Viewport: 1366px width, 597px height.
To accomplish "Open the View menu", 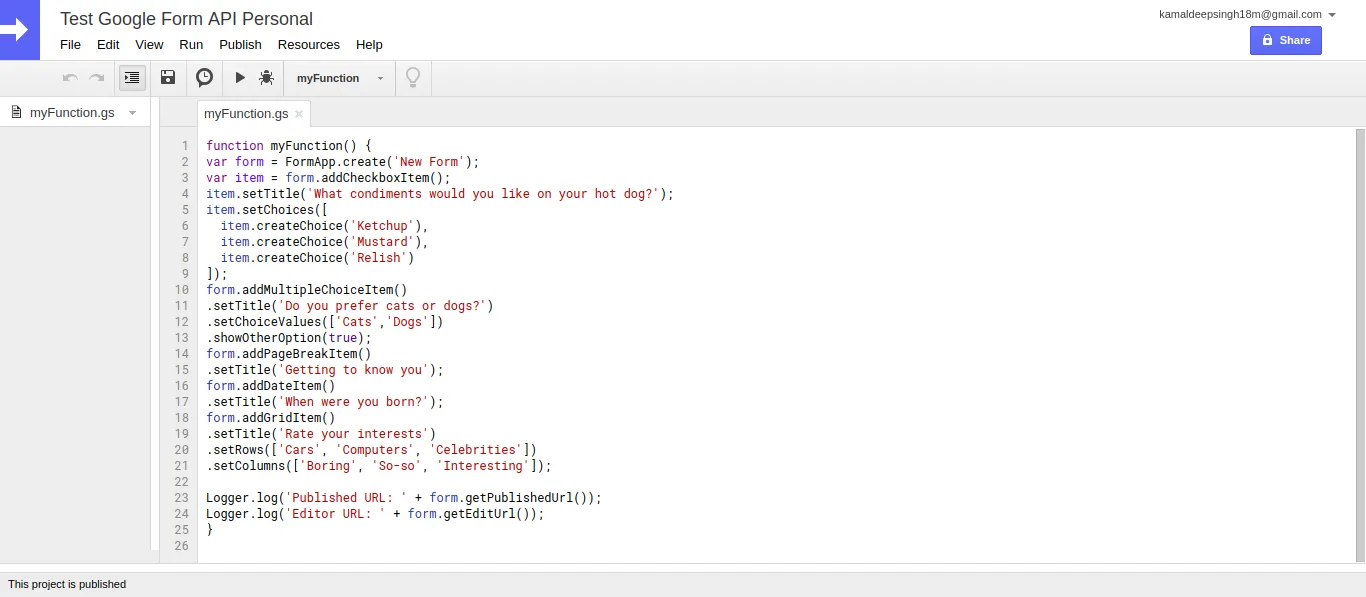I will tap(149, 44).
